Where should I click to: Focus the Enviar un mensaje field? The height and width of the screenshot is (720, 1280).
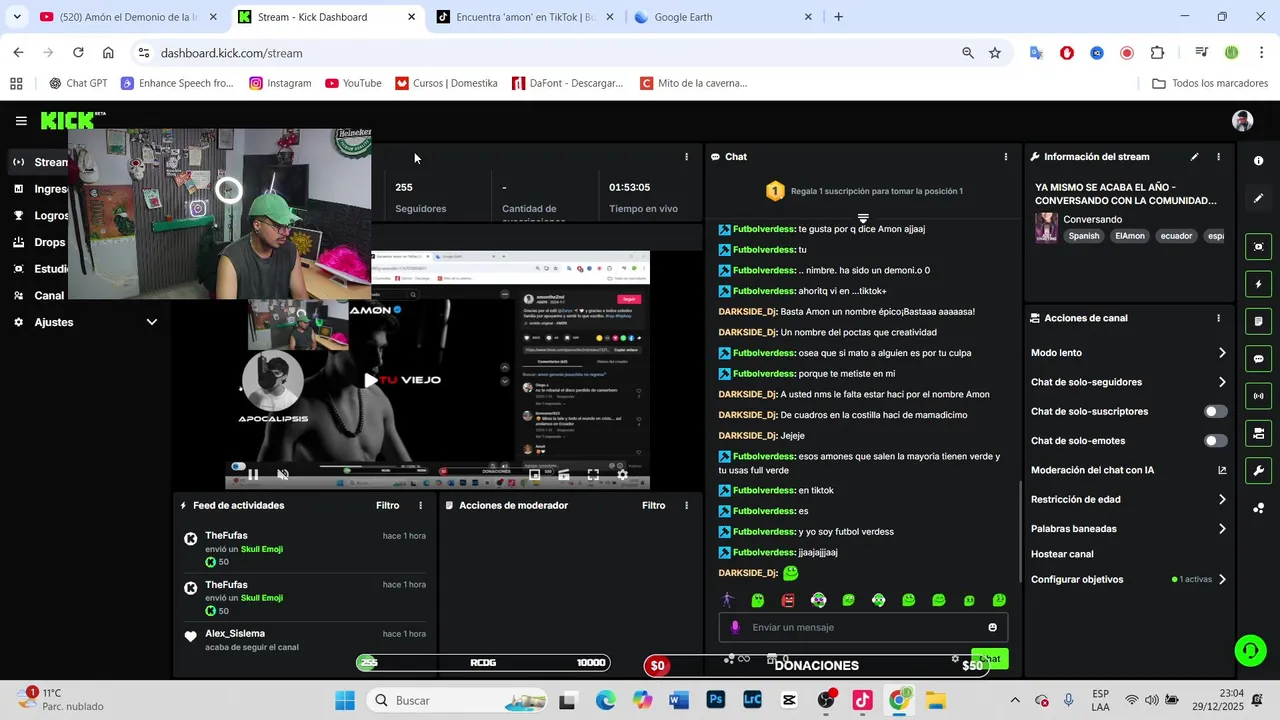[863, 627]
